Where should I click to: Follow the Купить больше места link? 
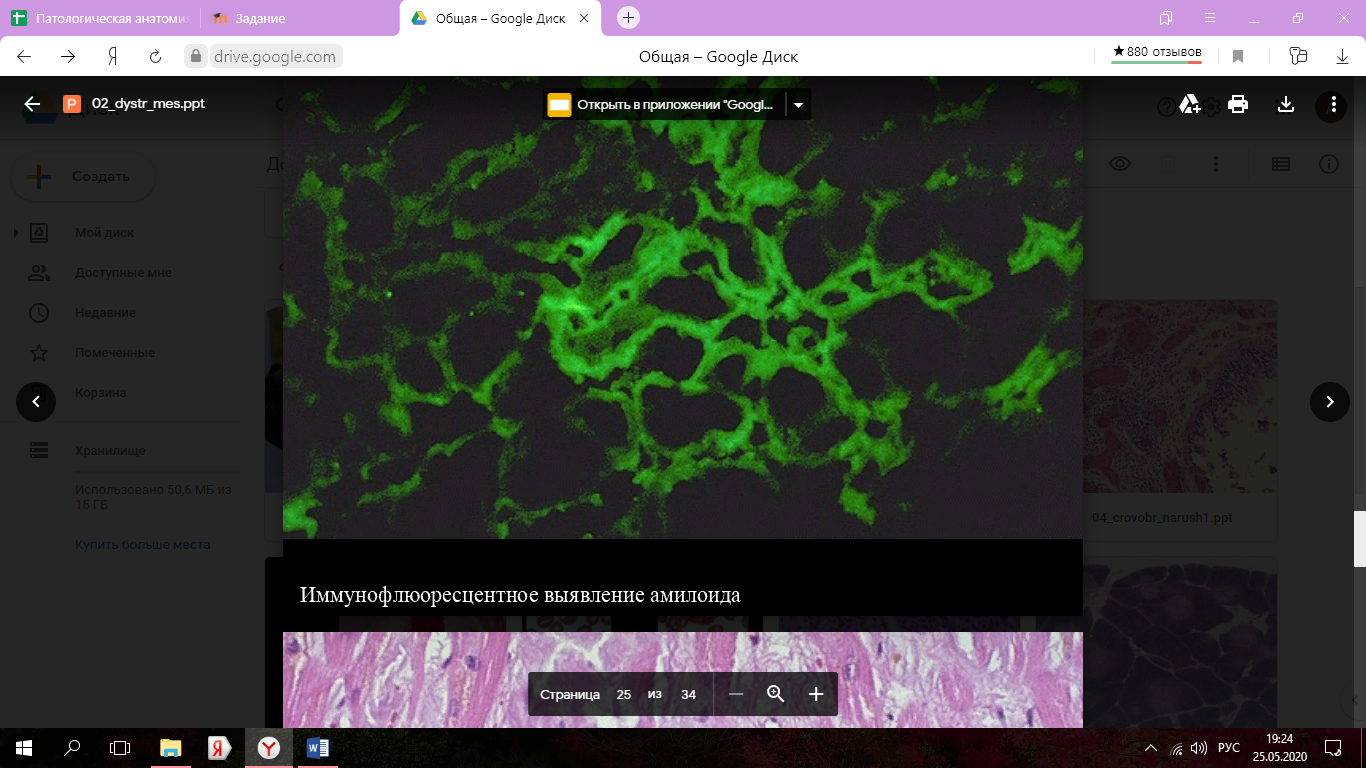coord(143,545)
